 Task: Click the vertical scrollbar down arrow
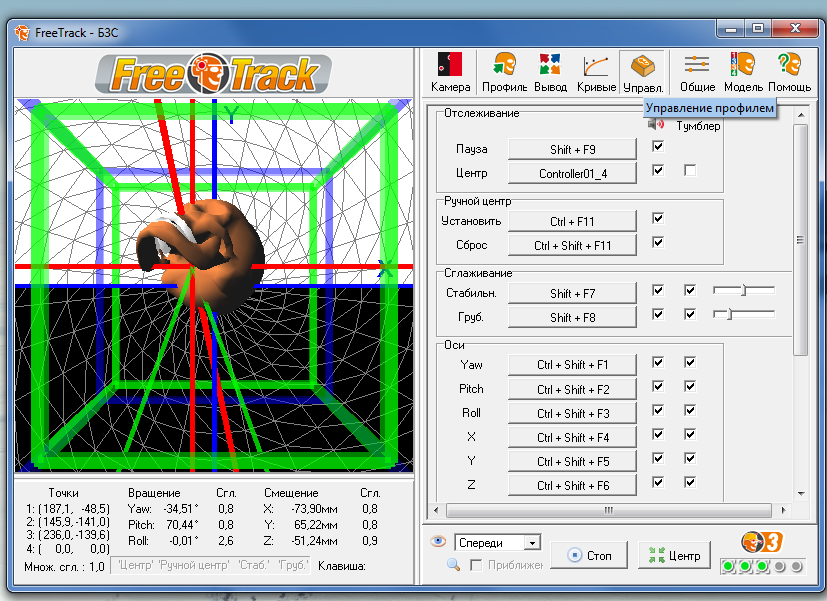pyautogui.click(x=801, y=494)
